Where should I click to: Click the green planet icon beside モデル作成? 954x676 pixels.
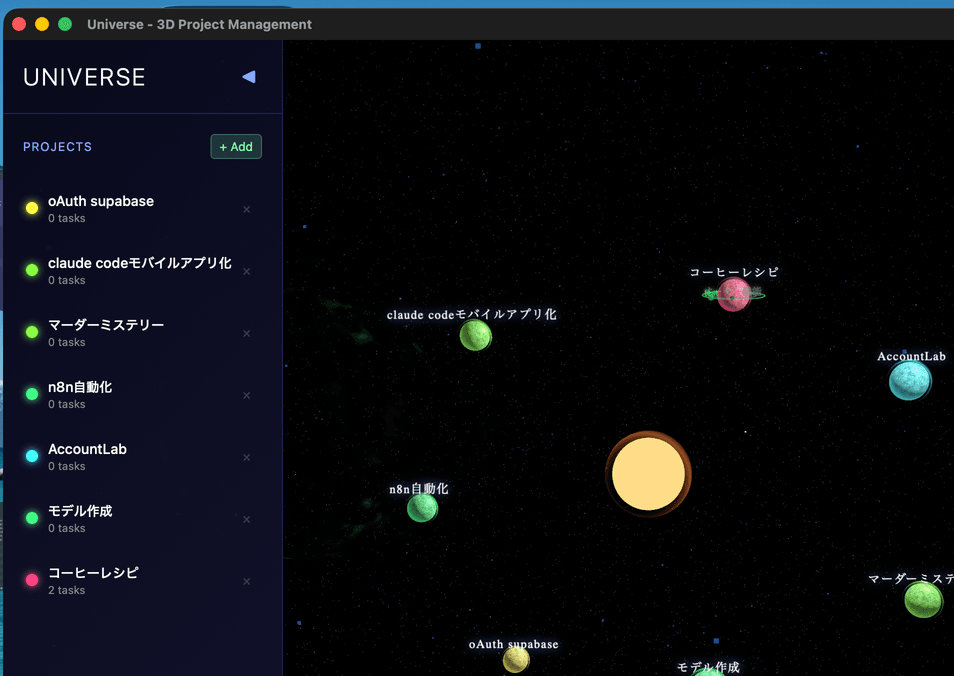[x=30, y=518]
